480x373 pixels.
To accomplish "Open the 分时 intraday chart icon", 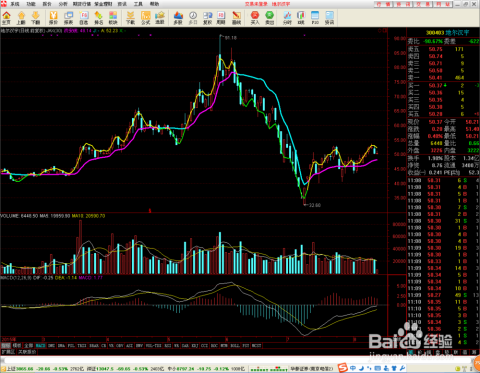I will (287, 18).
